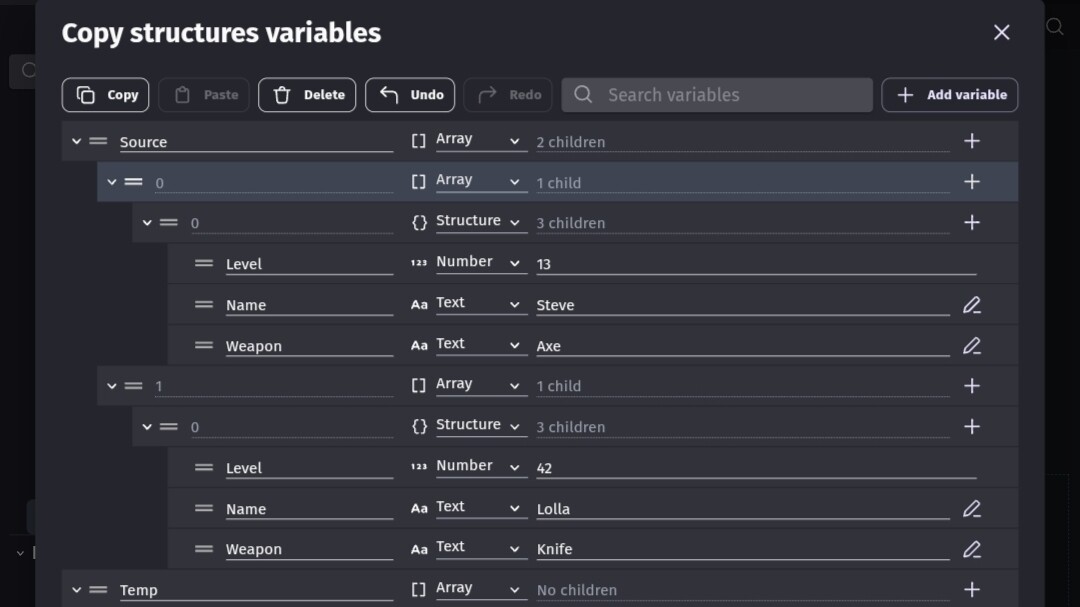
Task: Click the edit pencil for Axe value
Action: click(971, 346)
